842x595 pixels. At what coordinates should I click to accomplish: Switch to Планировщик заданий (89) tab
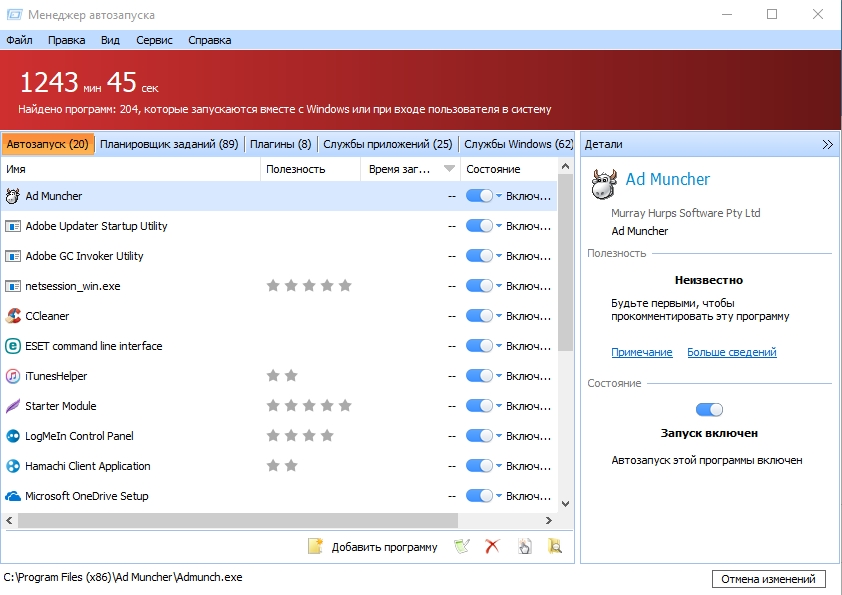[x=169, y=144]
